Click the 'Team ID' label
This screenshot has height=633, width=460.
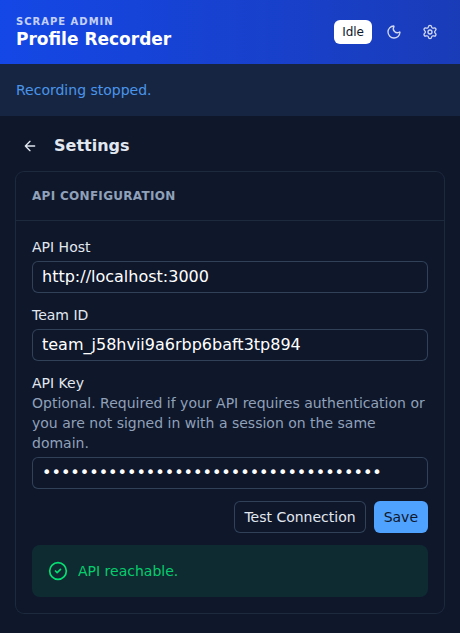60,315
